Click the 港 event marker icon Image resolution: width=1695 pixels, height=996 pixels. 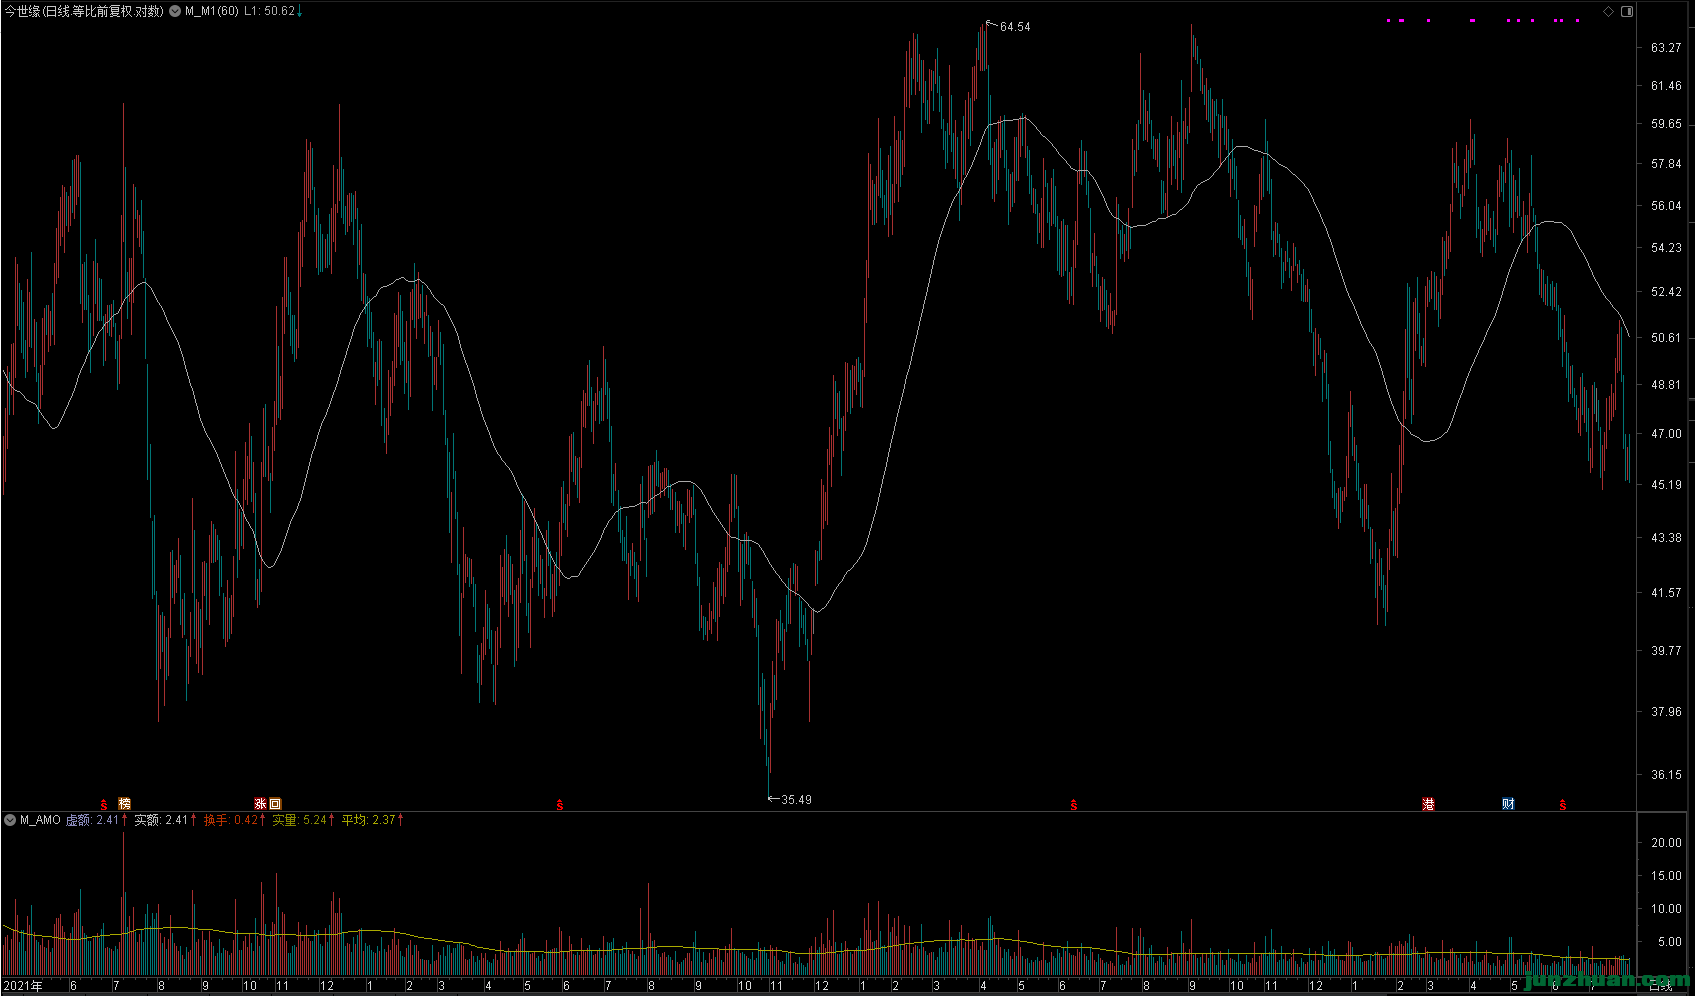click(x=1428, y=804)
